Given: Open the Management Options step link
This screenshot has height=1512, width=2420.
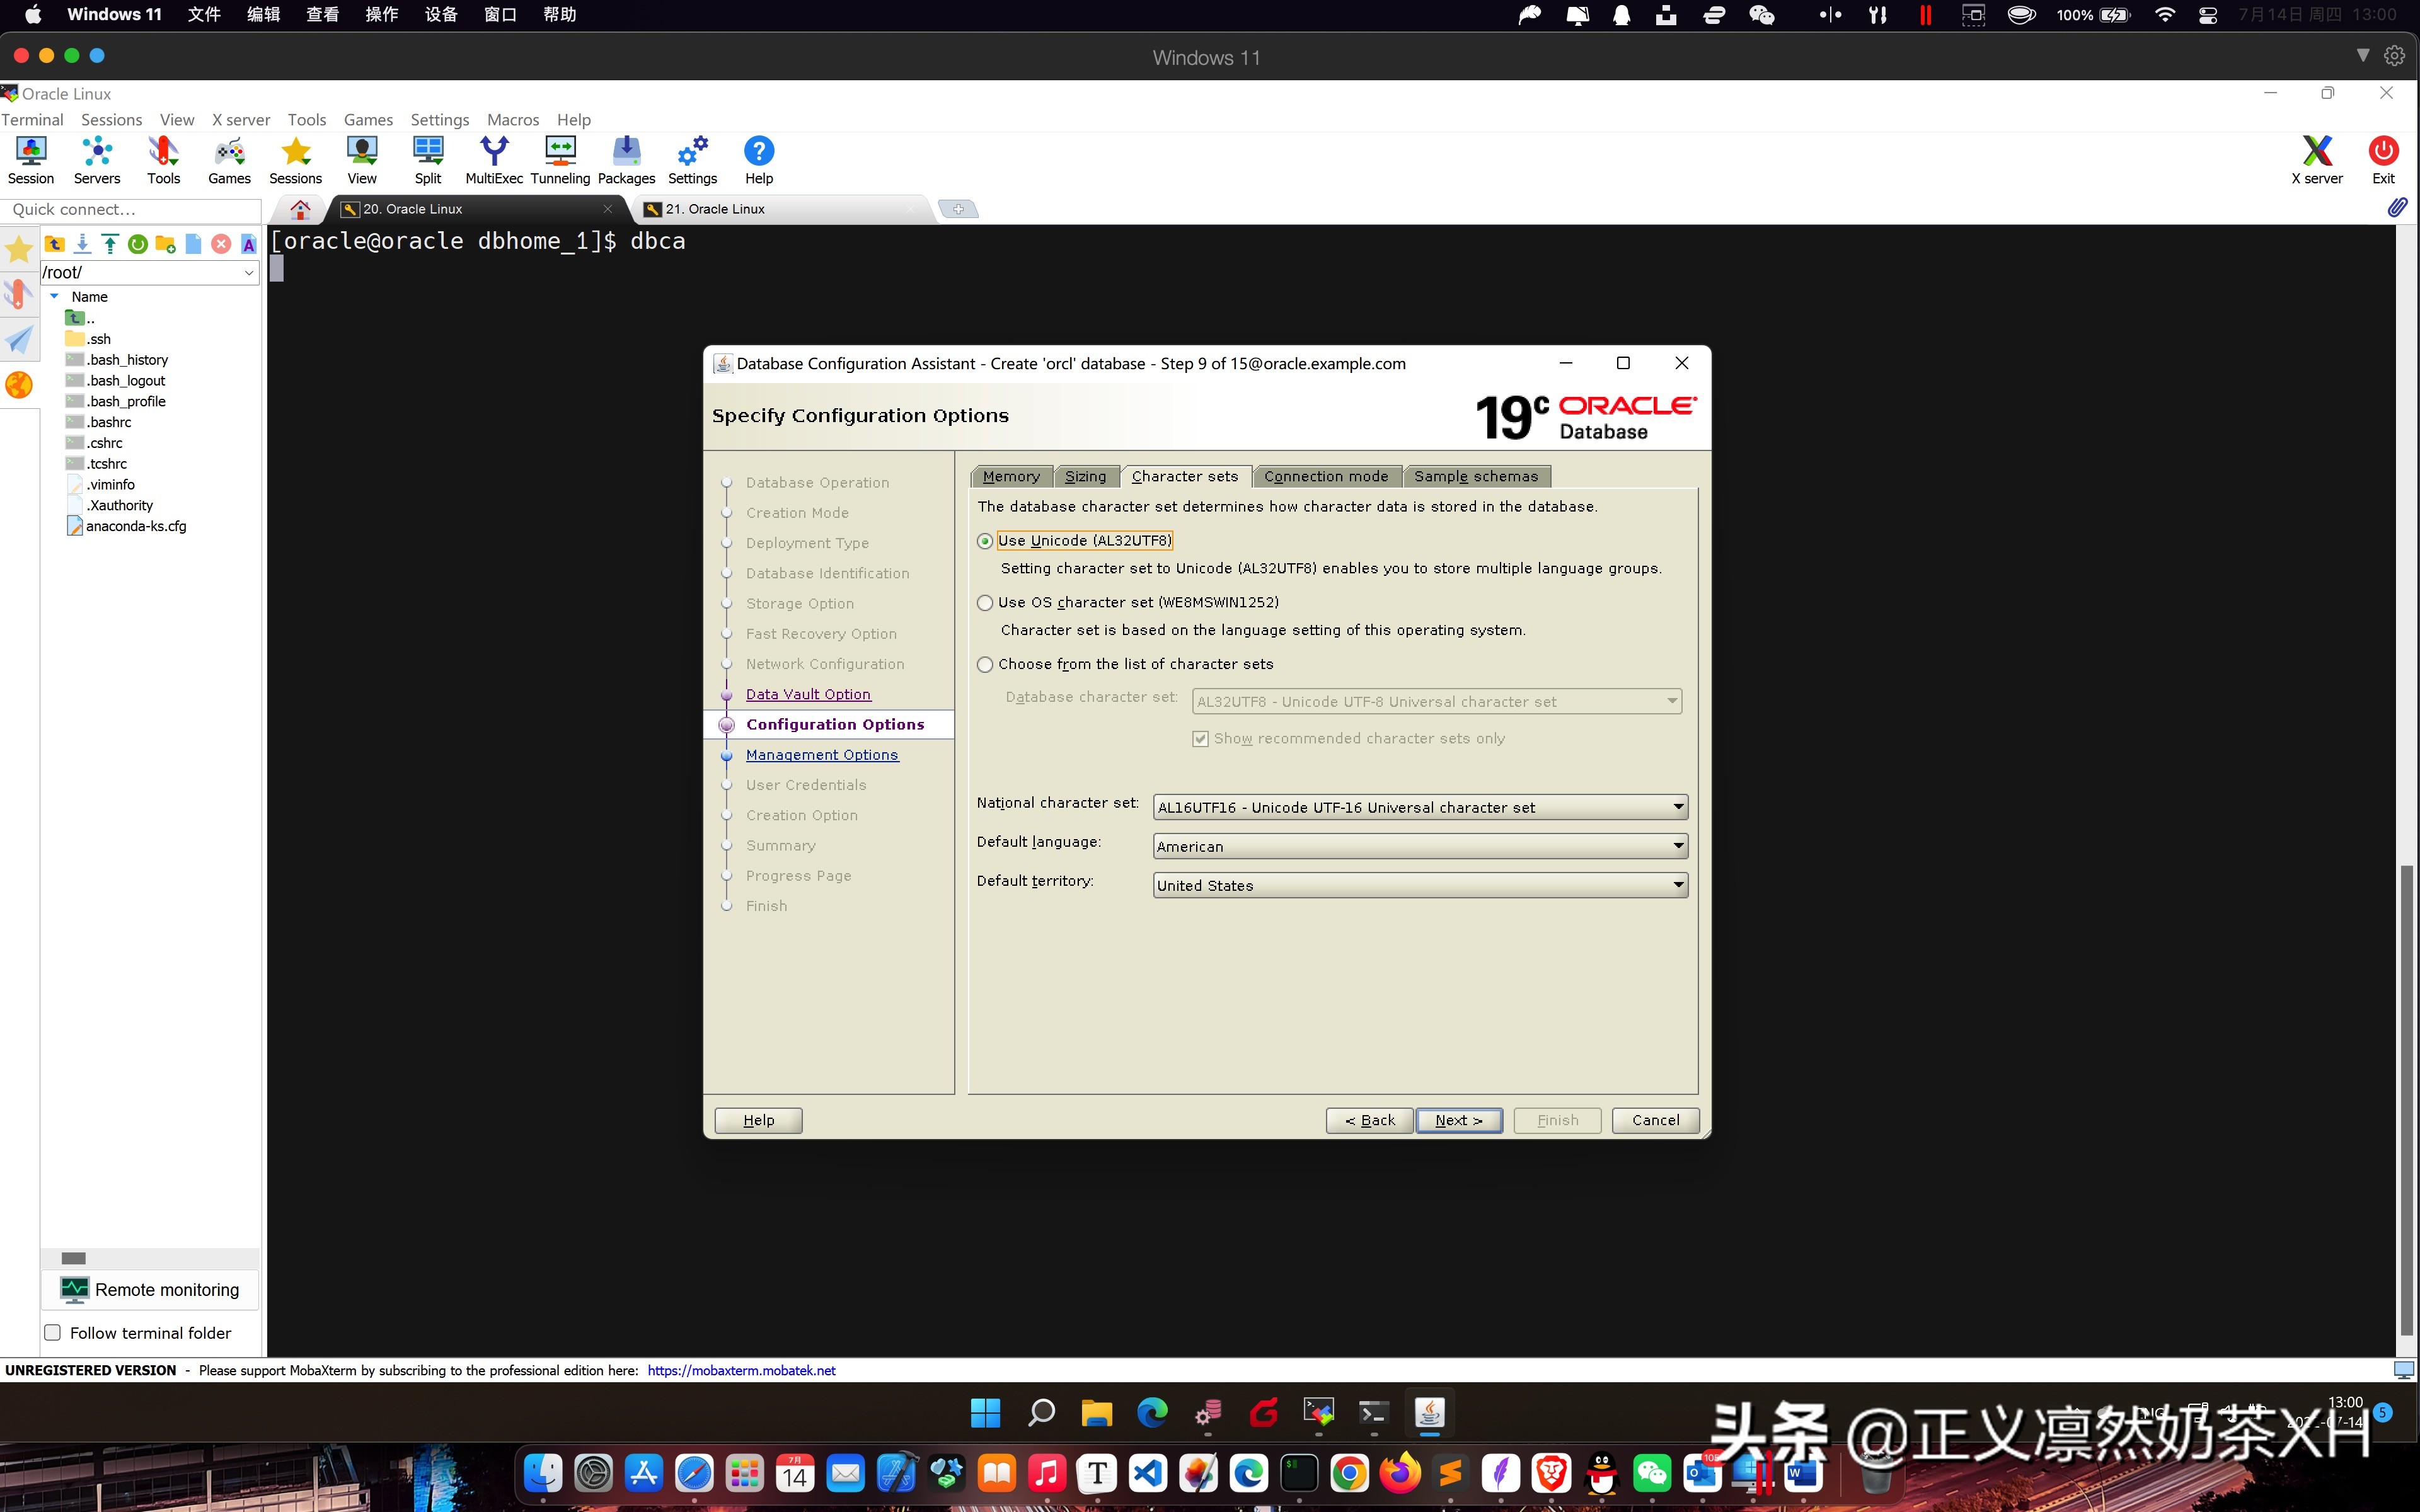Looking at the screenshot, I should [x=822, y=754].
